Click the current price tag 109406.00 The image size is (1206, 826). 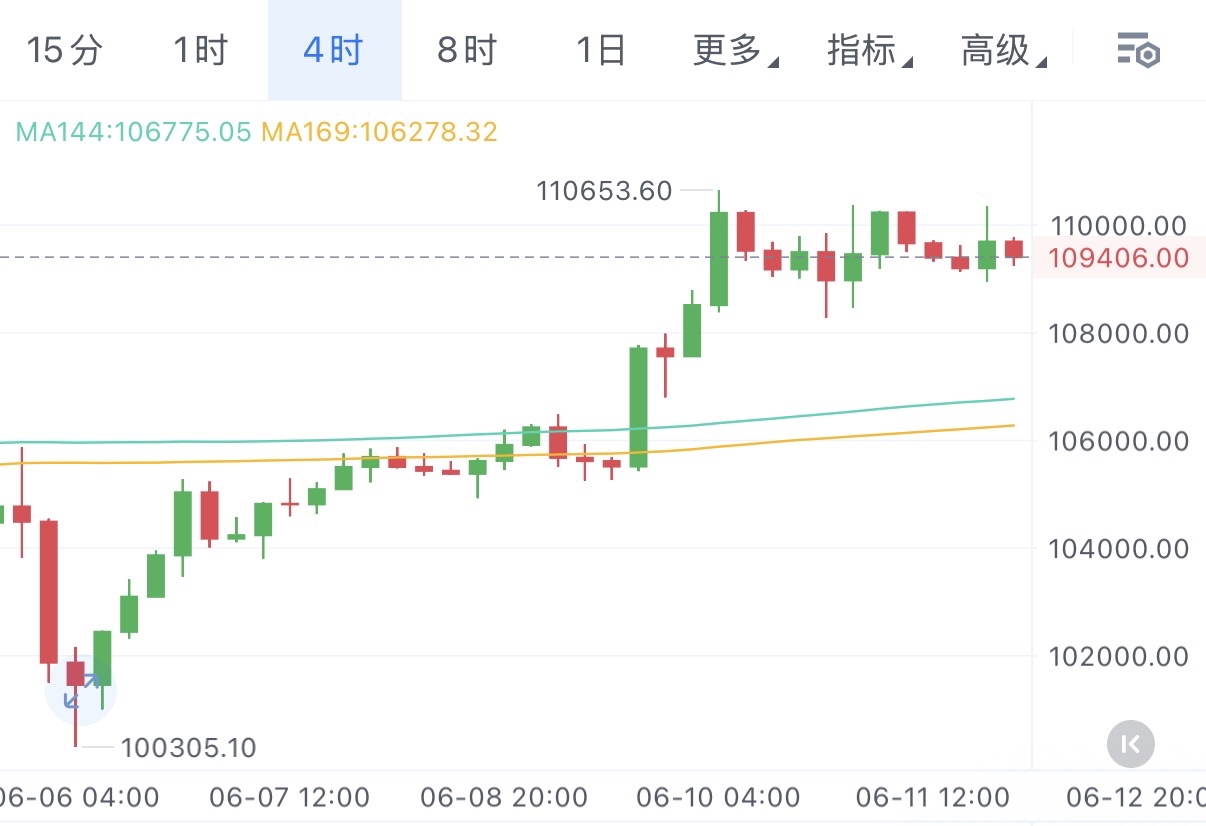(1118, 258)
